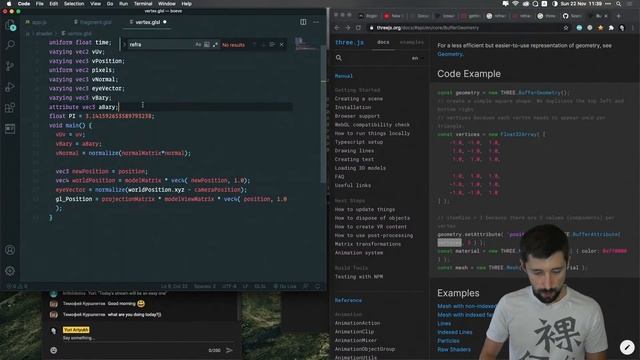Open More Actions ellipsis in editor tab bar

click(x=316, y=22)
